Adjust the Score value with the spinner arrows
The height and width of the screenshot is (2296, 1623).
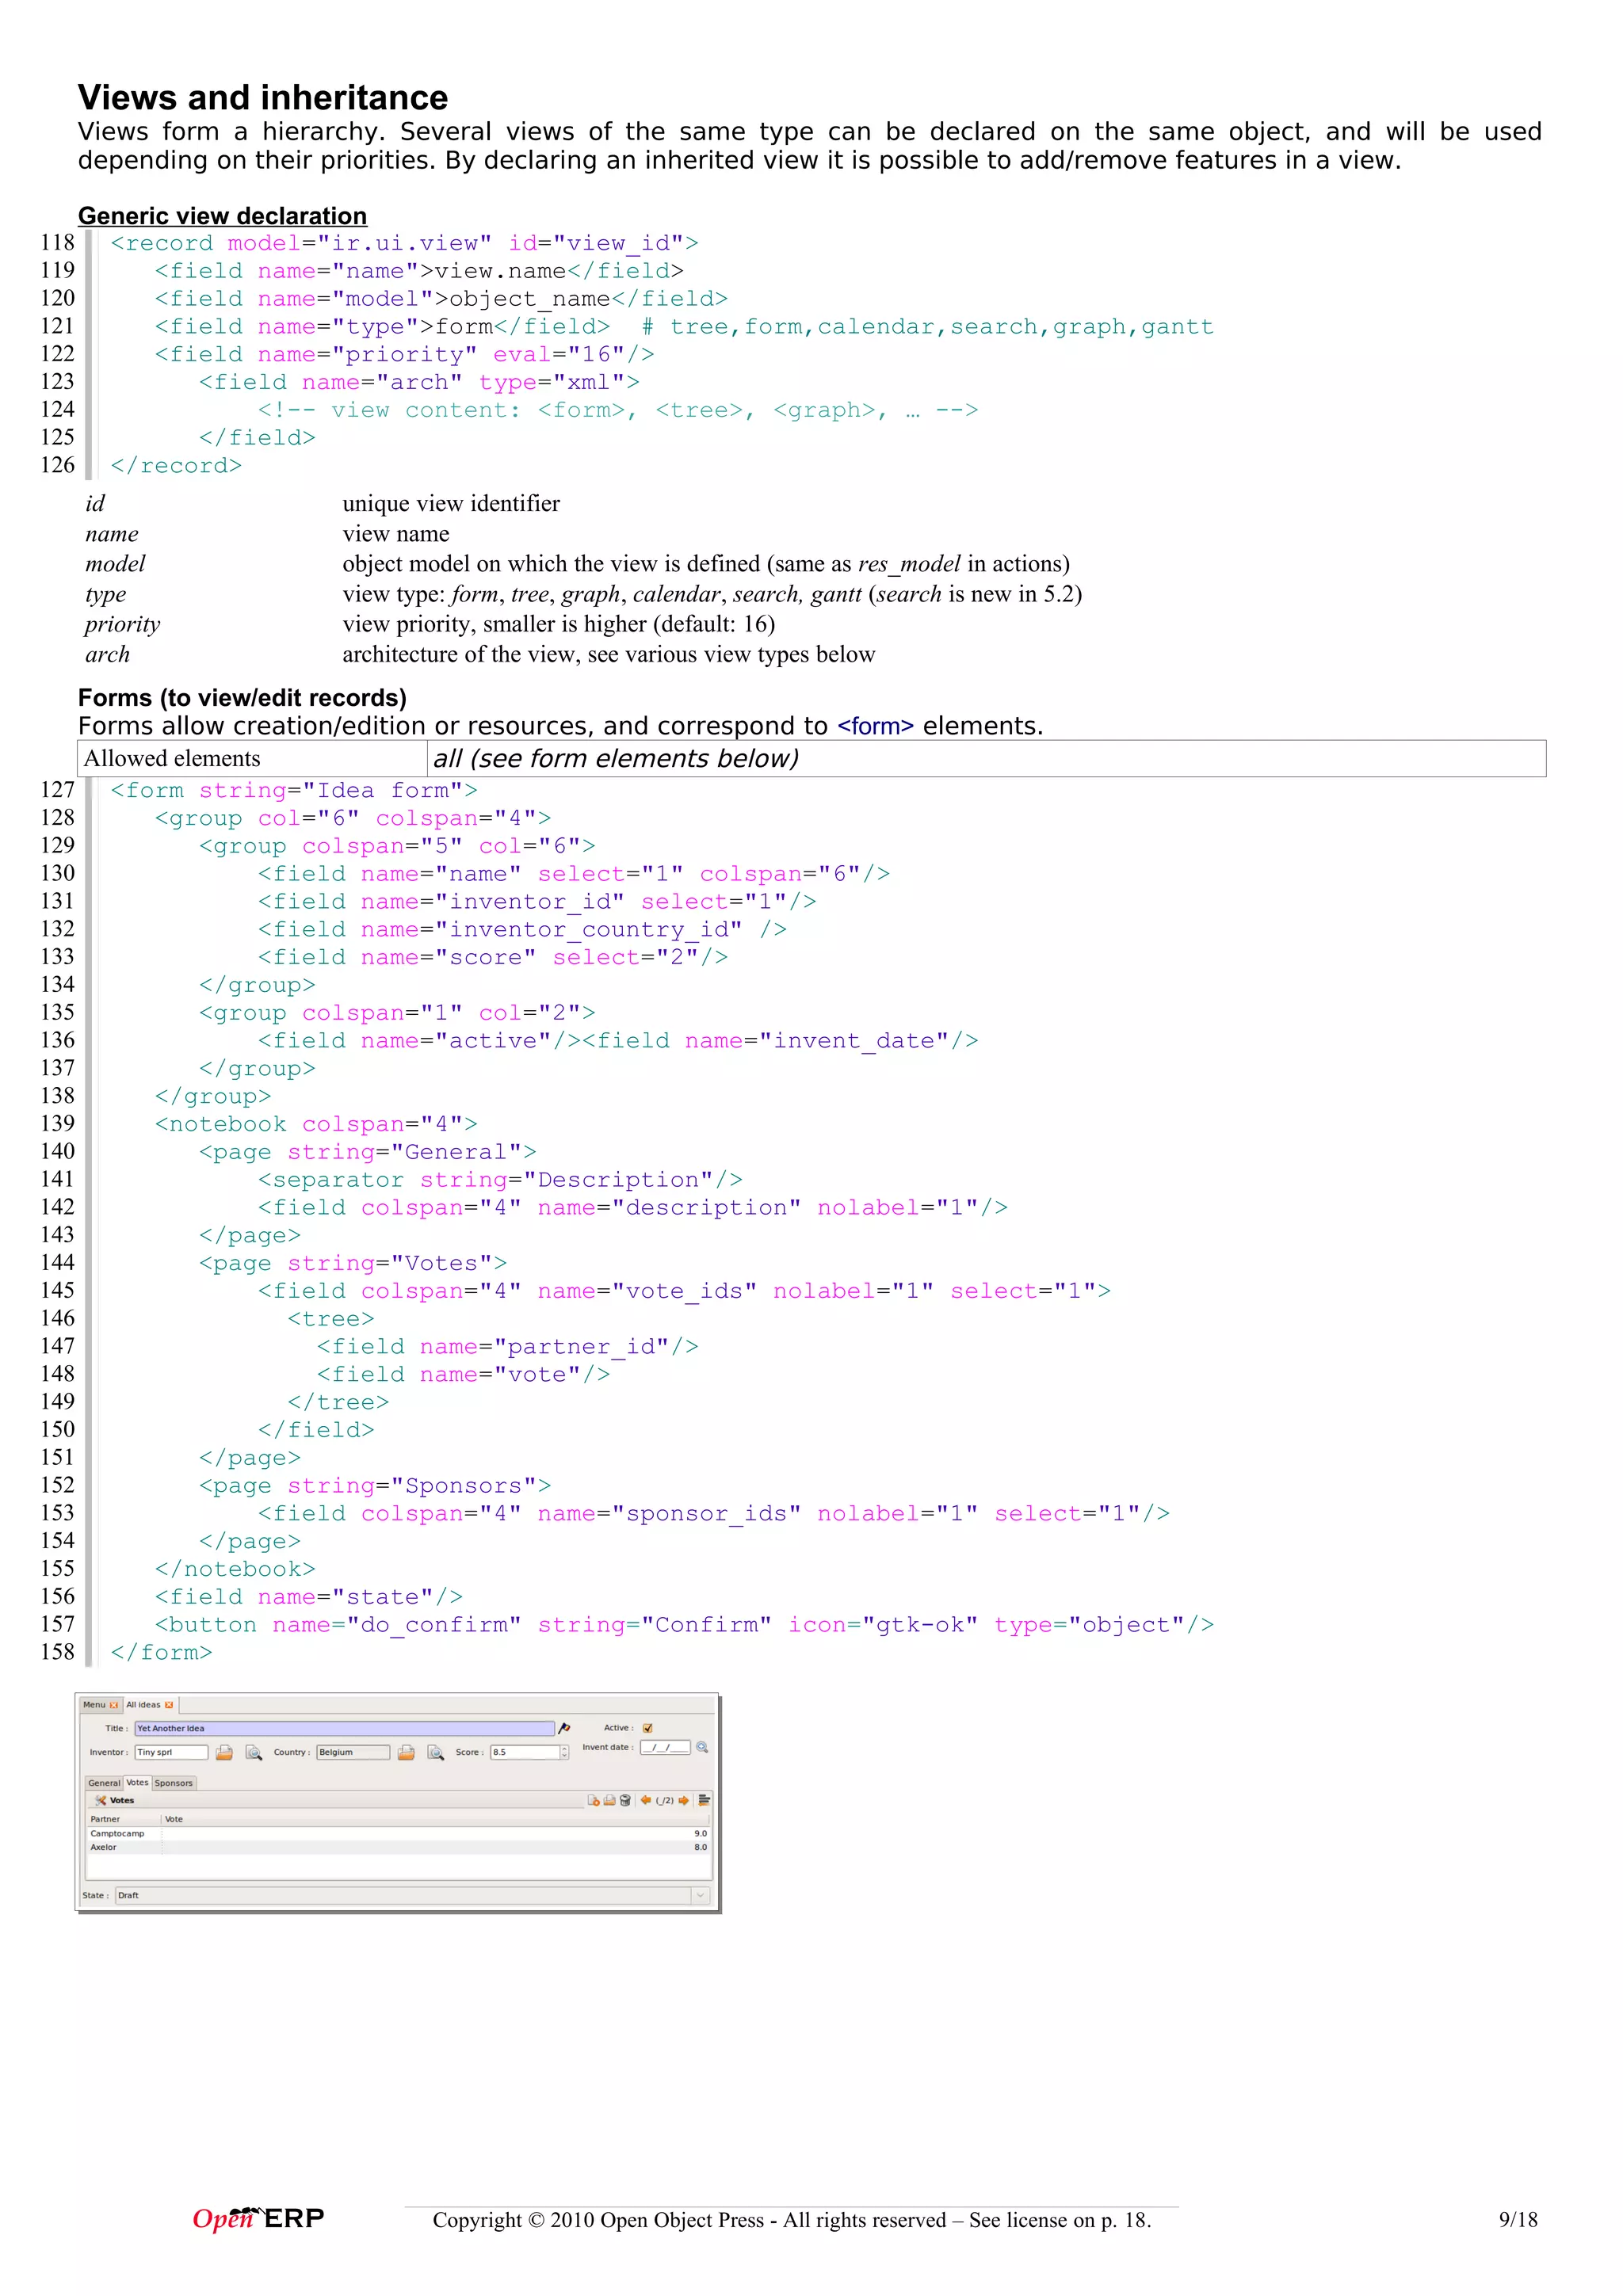(x=565, y=1752)
